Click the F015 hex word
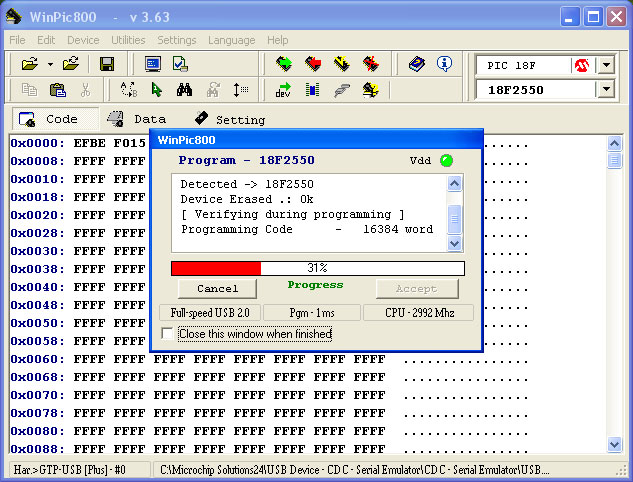The image size is (633, 482). (x=129, y=143)
